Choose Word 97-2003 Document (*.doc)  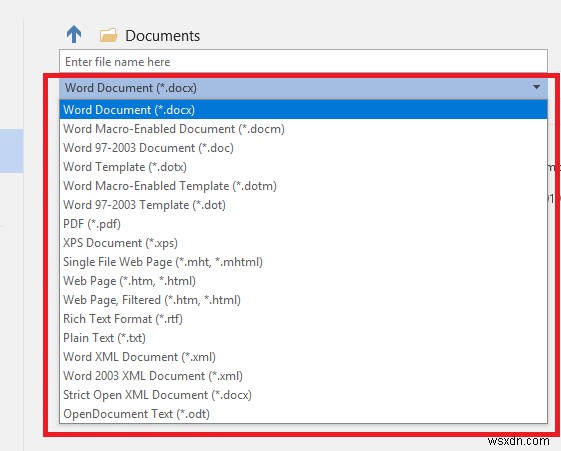click(303, 148)
